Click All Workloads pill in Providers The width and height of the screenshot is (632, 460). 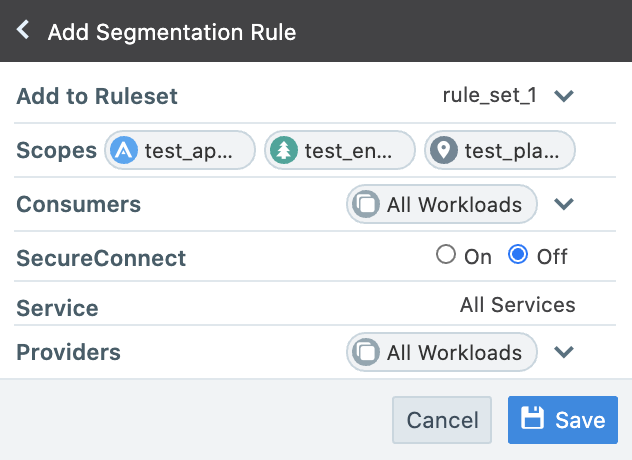tap(442, 352)
